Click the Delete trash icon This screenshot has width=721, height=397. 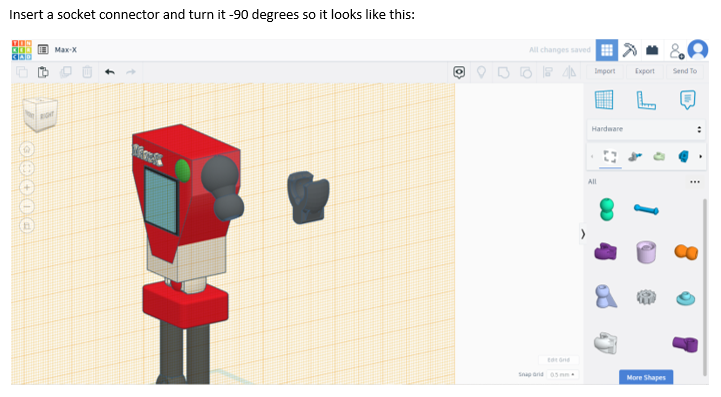[x=87, y=72]
